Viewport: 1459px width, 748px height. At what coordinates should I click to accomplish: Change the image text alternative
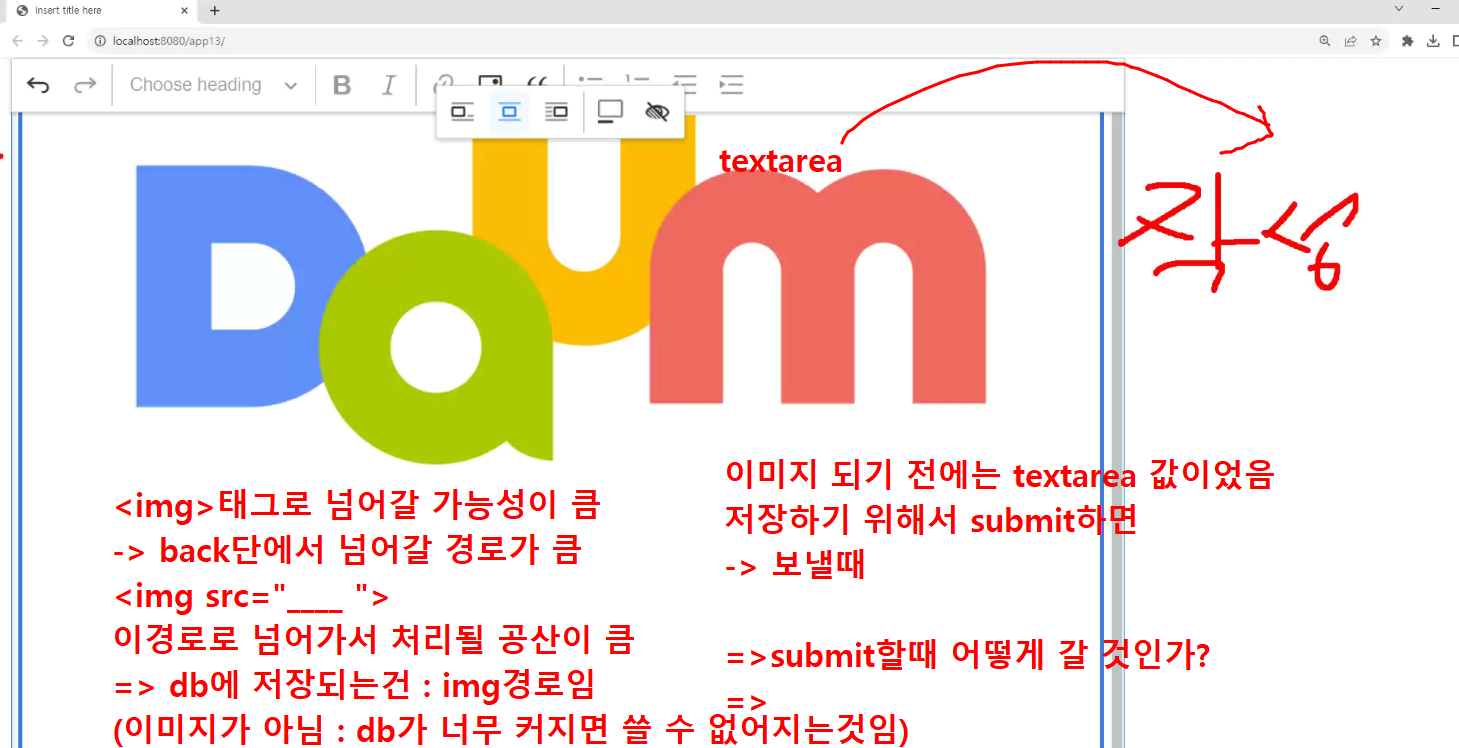[x=657, y=112]
